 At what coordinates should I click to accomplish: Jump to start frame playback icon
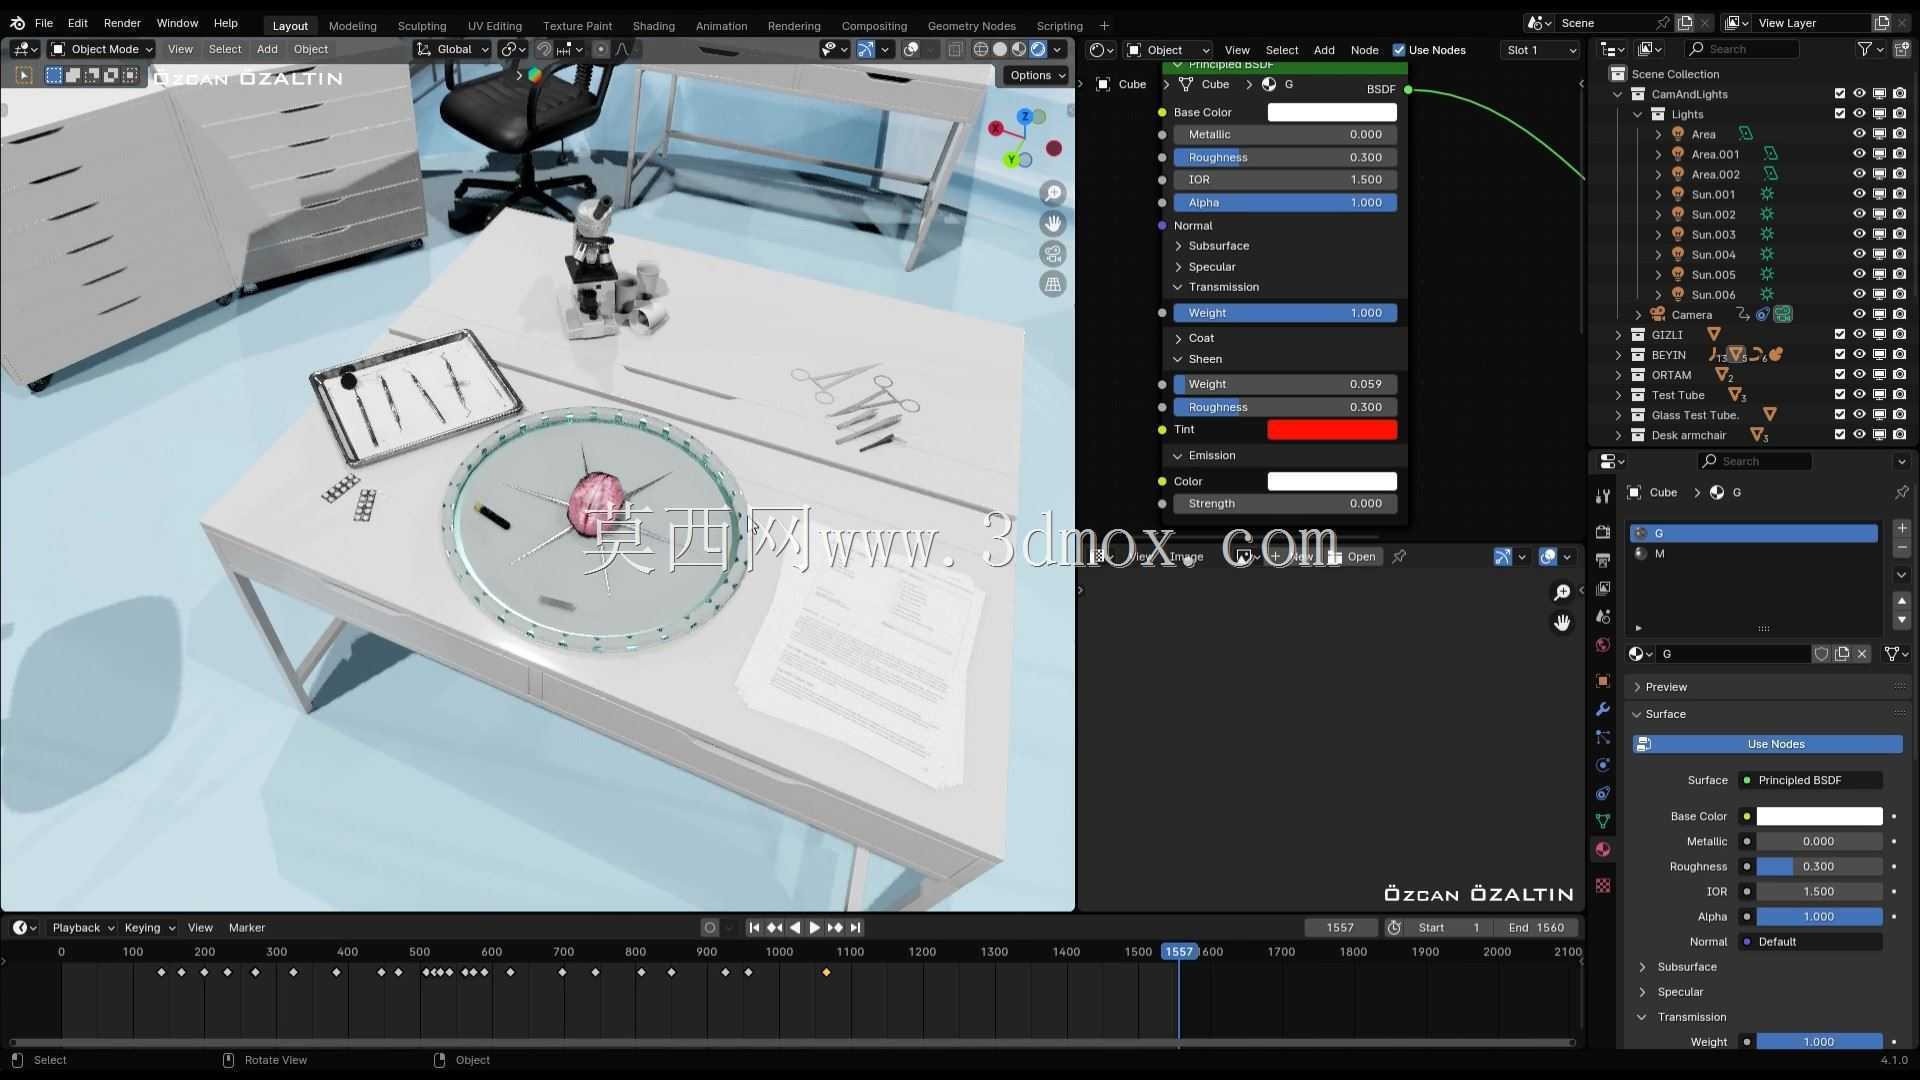(x=754, y=927)
